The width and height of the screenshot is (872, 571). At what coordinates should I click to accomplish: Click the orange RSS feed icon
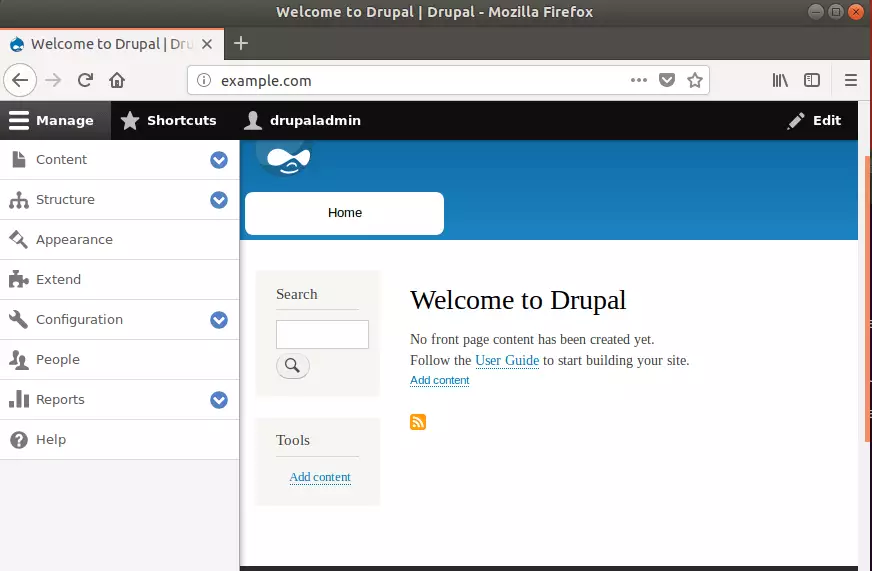click(418, 422)
